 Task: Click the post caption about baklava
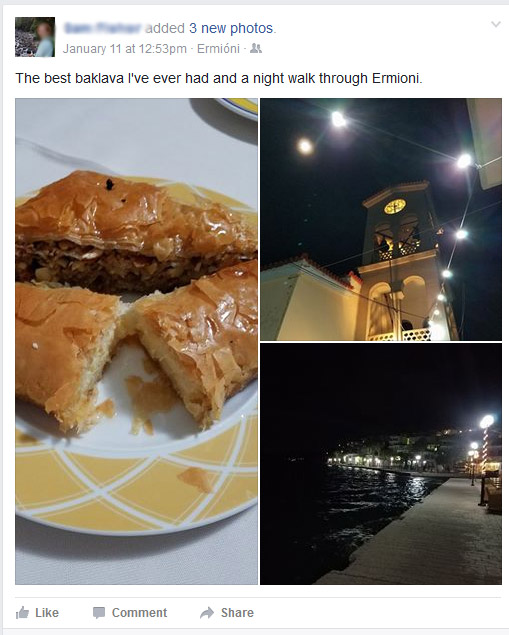click(219, 78)
